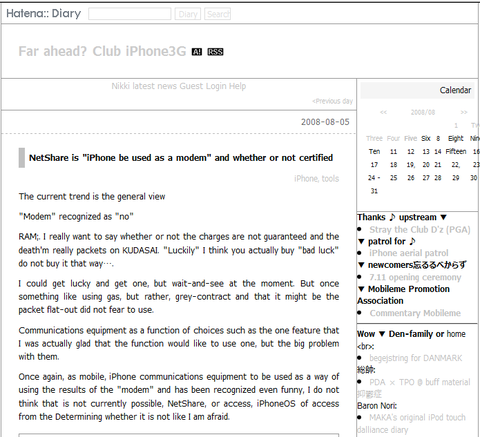Select calendar day 31
This screenshot has width=480, height=437.
tap(374, 191)
